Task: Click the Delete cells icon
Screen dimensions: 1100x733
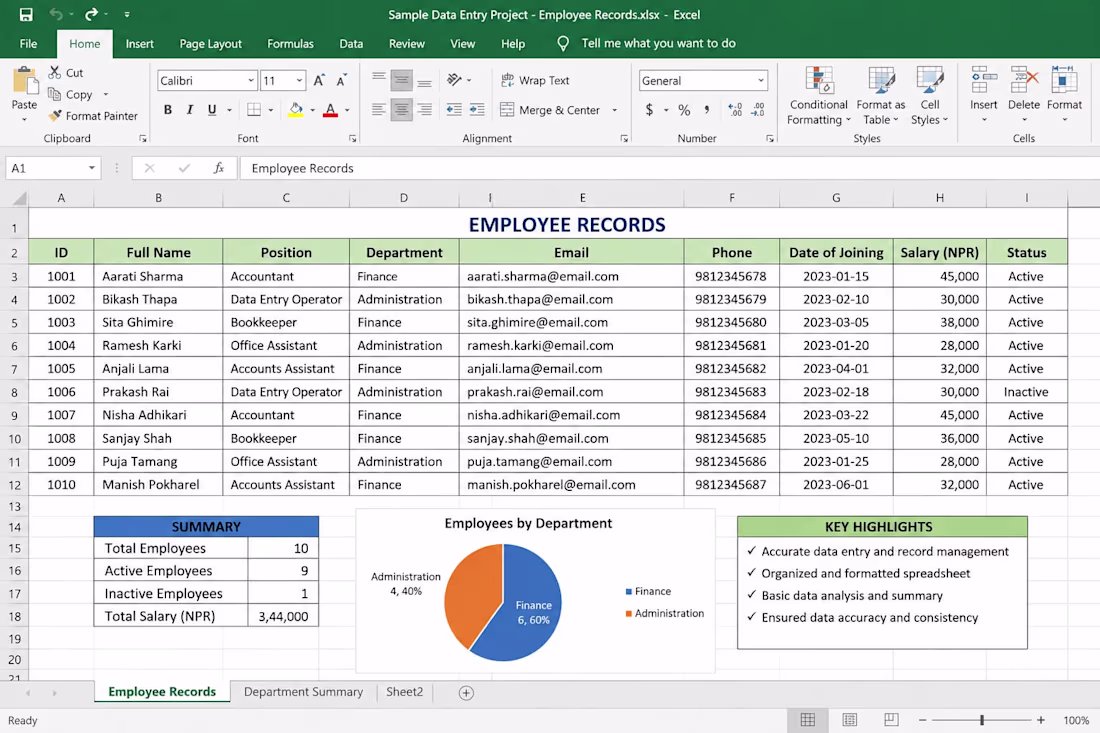Action: click(1024, 80)
